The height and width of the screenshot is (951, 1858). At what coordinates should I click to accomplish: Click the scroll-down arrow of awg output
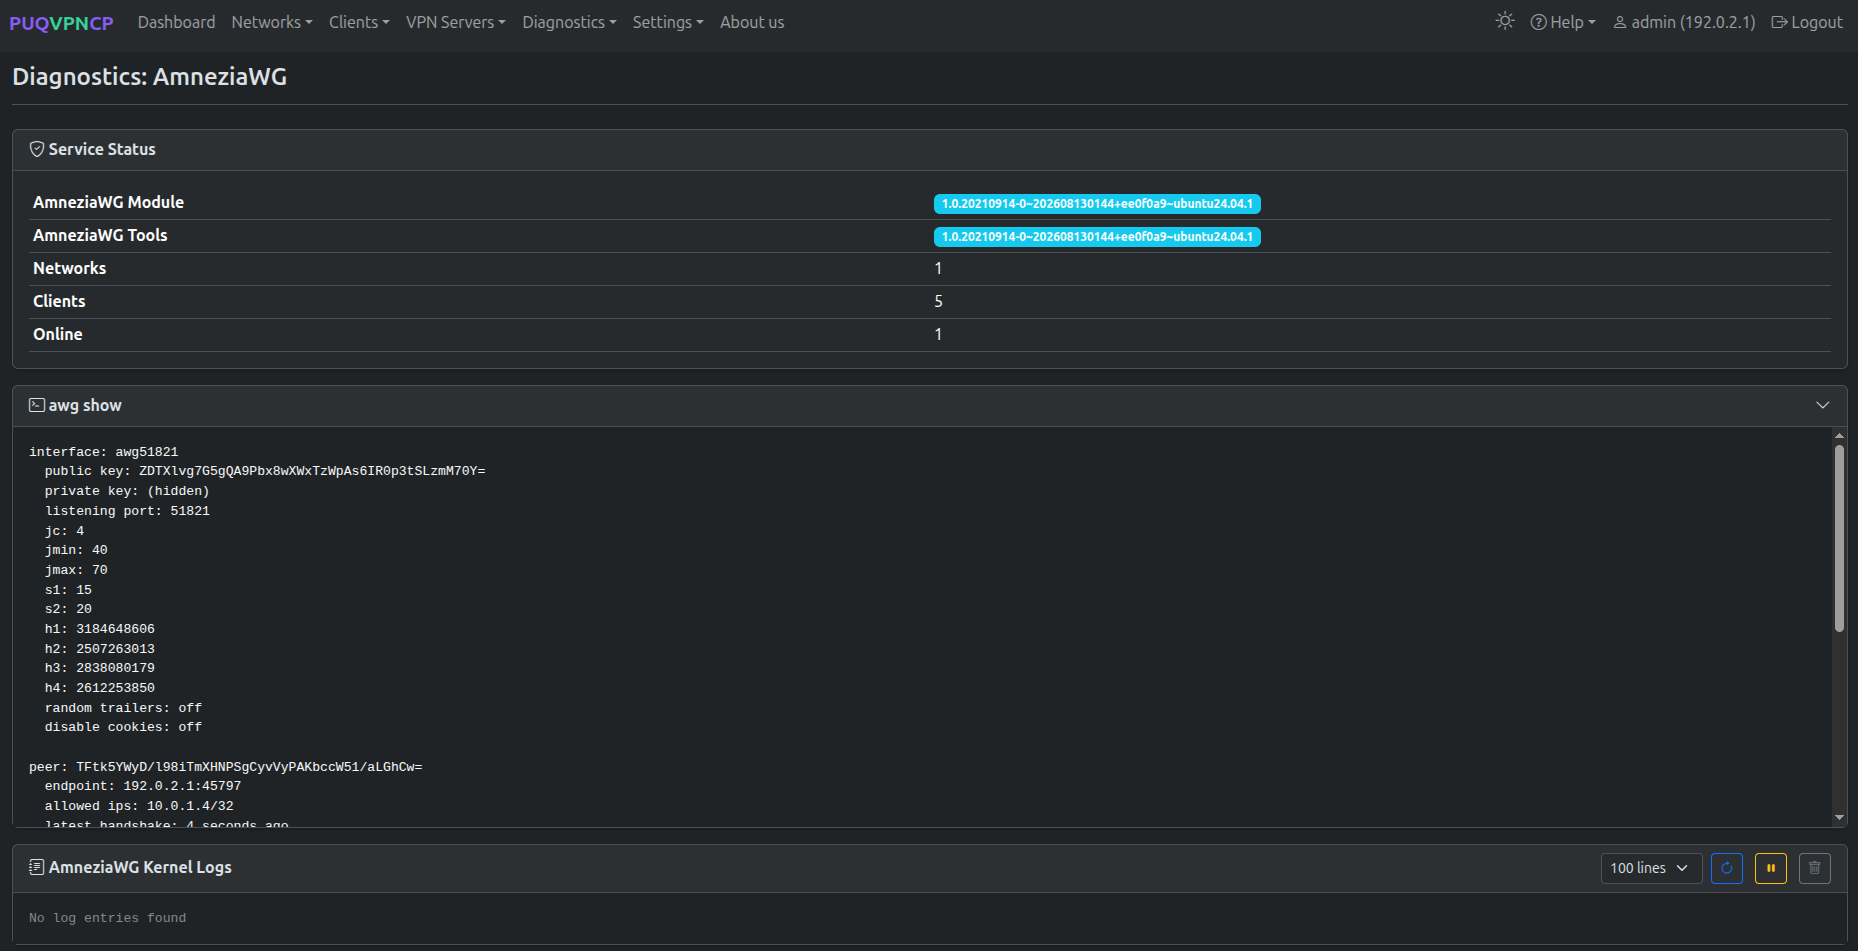point(1839,818)
